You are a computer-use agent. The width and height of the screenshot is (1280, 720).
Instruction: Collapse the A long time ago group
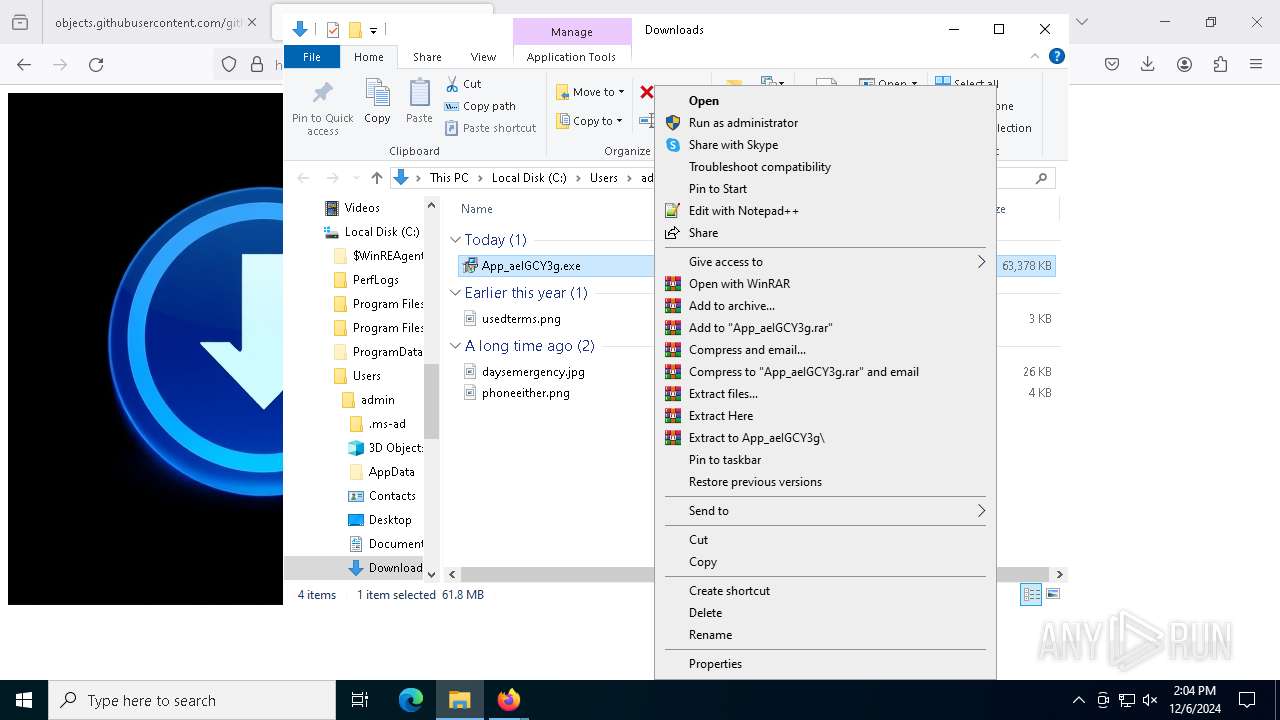(456, 346)
